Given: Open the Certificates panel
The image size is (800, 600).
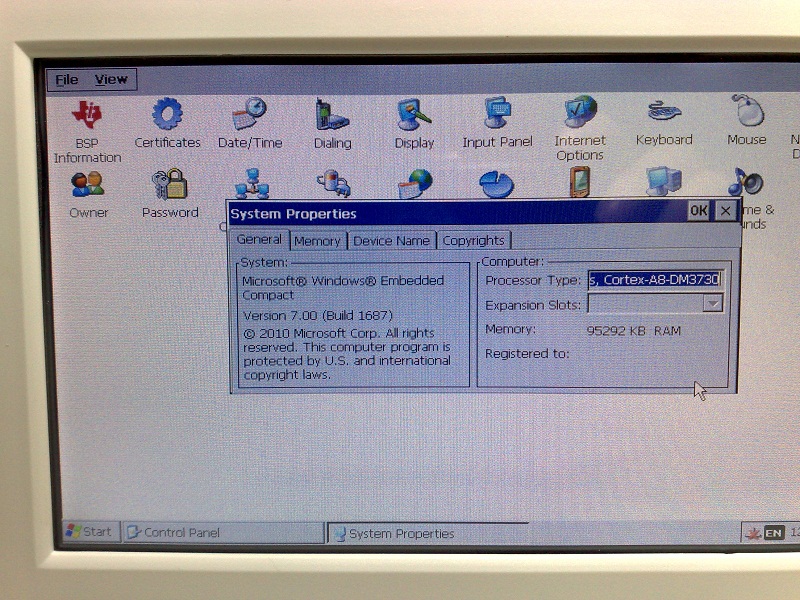Looking at the screenshot, I should tap(167, 115).
